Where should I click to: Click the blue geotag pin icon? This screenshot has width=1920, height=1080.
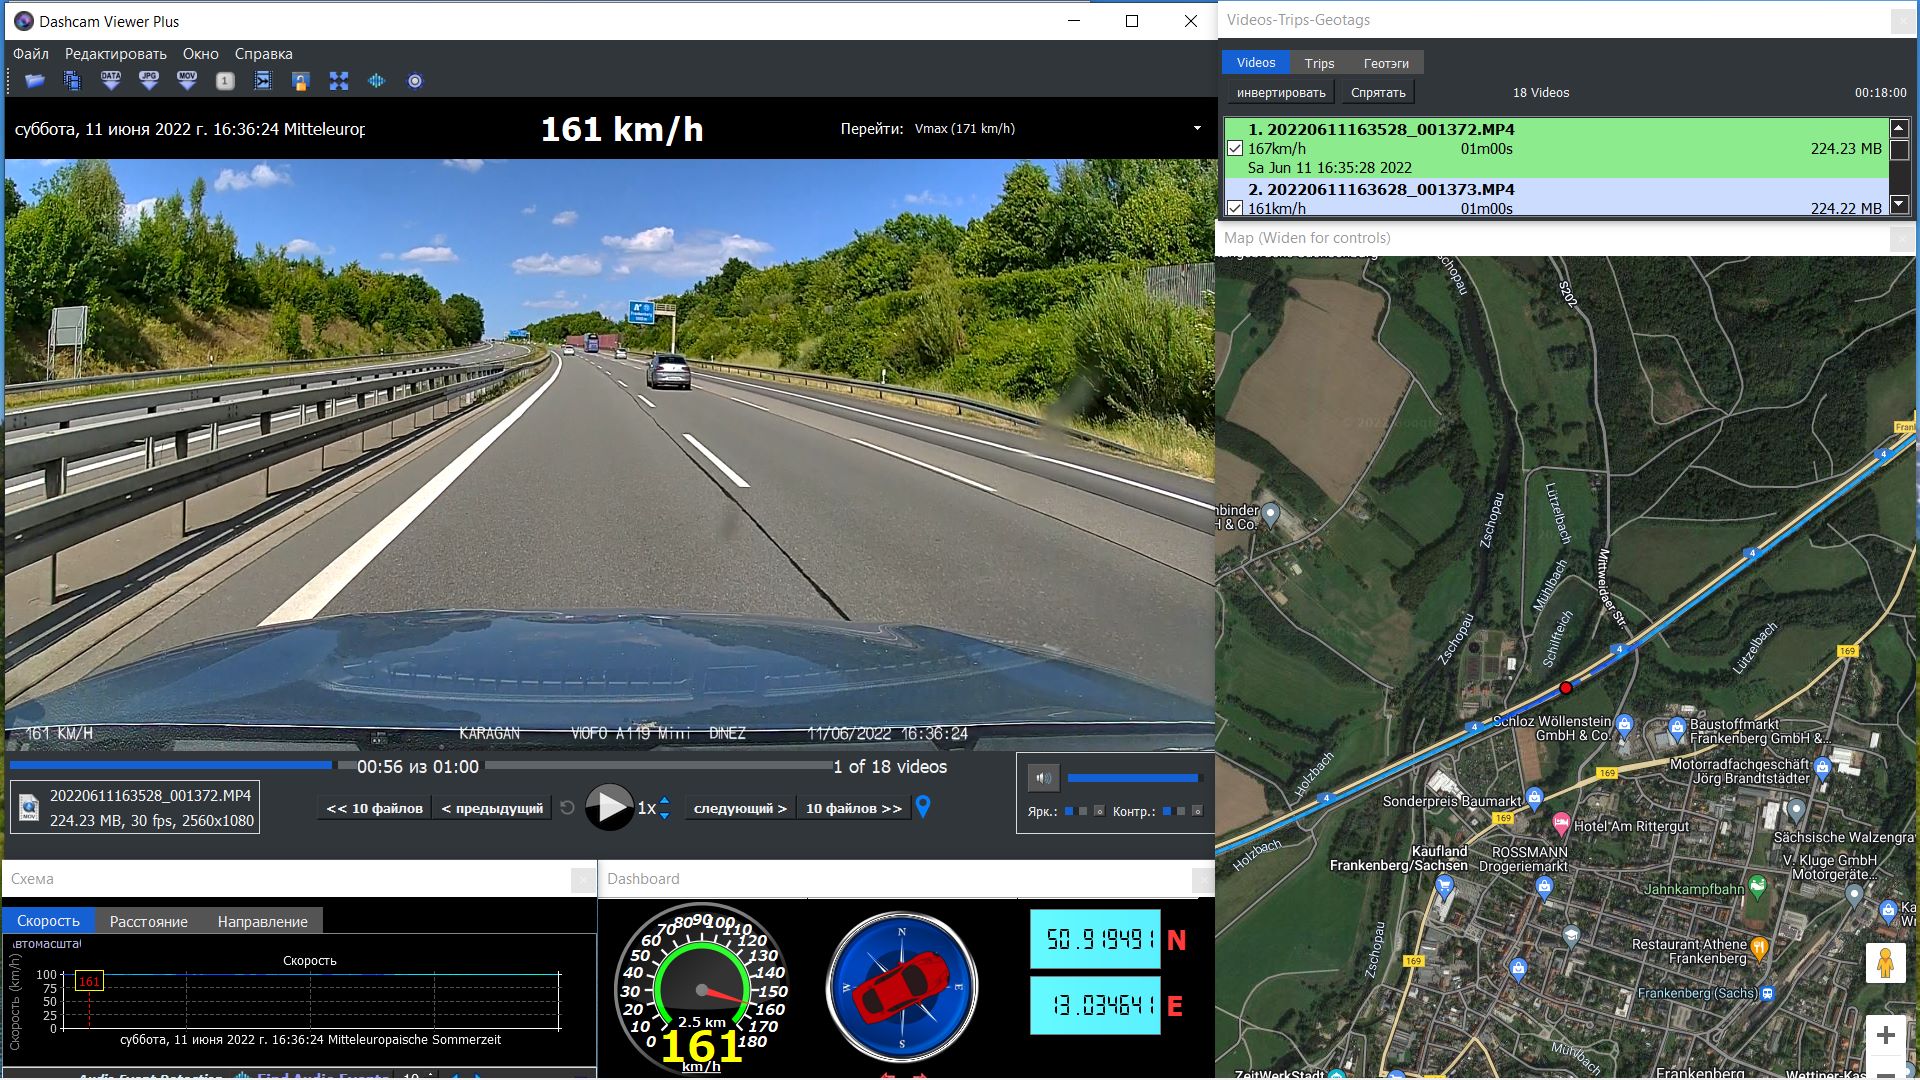point(923,807)
